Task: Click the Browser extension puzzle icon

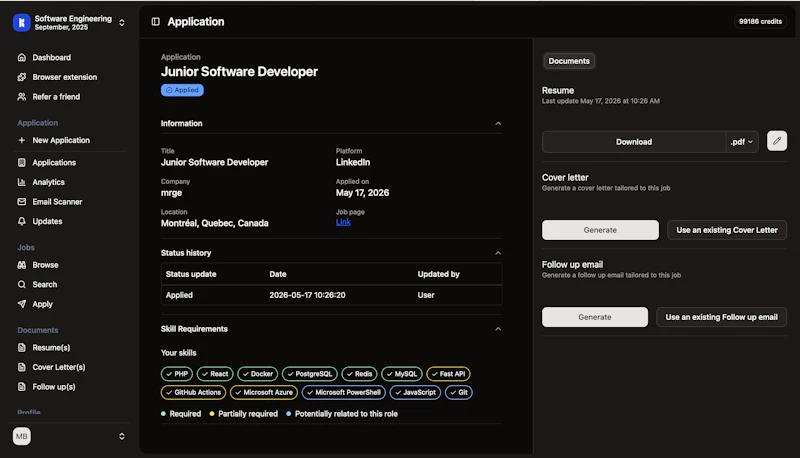Action: (x=21, y=77)
